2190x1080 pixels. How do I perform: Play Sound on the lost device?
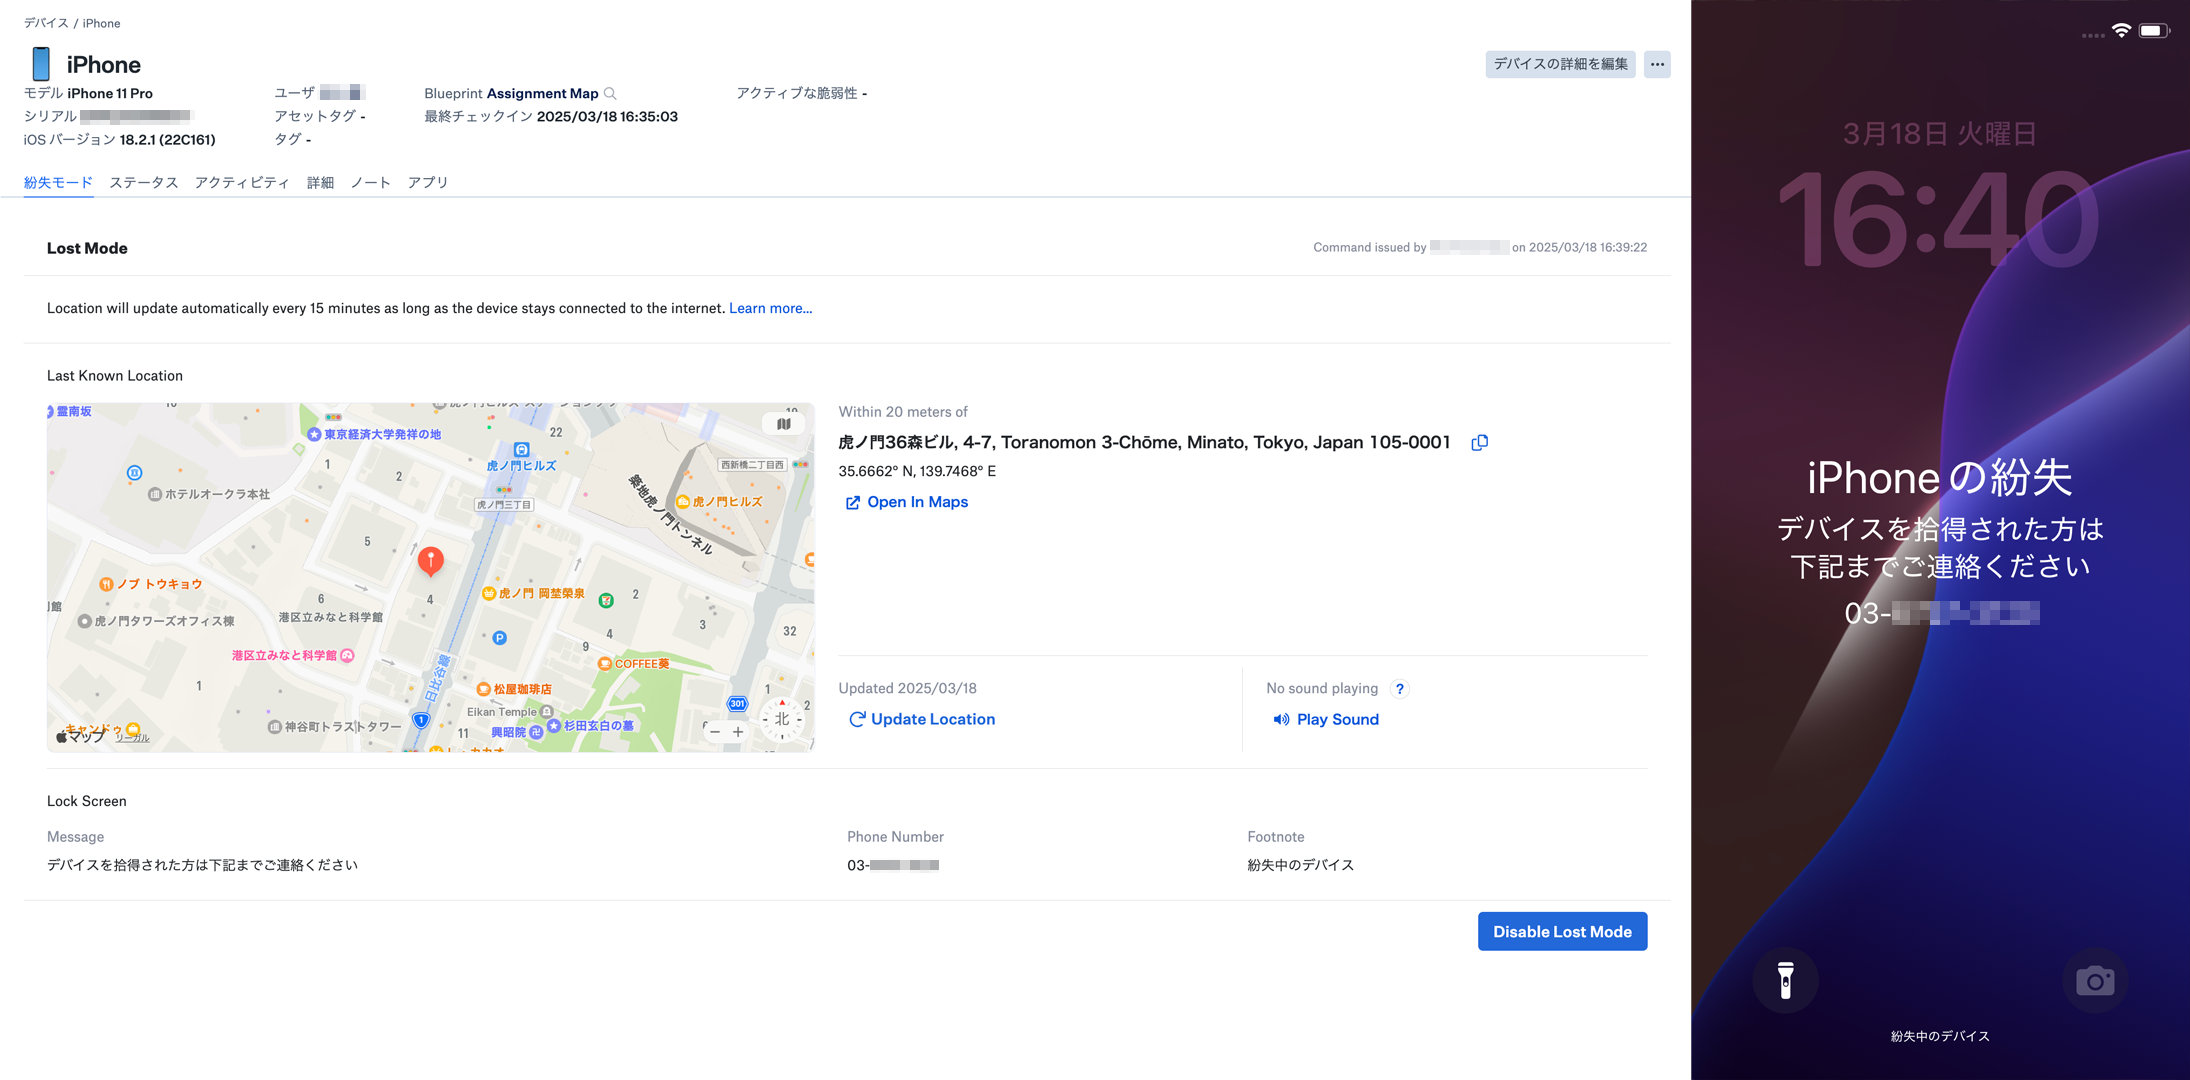1326,719
